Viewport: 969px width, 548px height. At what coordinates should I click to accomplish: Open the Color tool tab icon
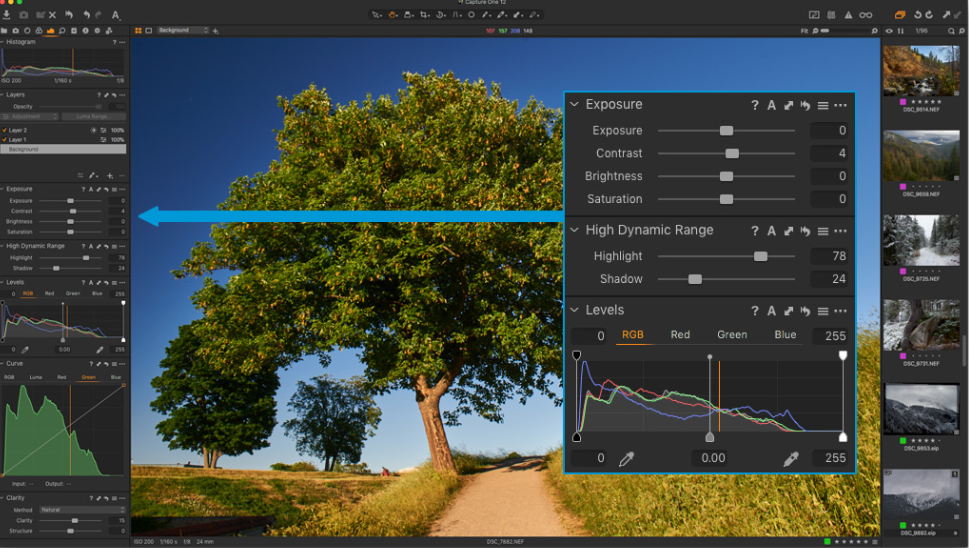38,31
